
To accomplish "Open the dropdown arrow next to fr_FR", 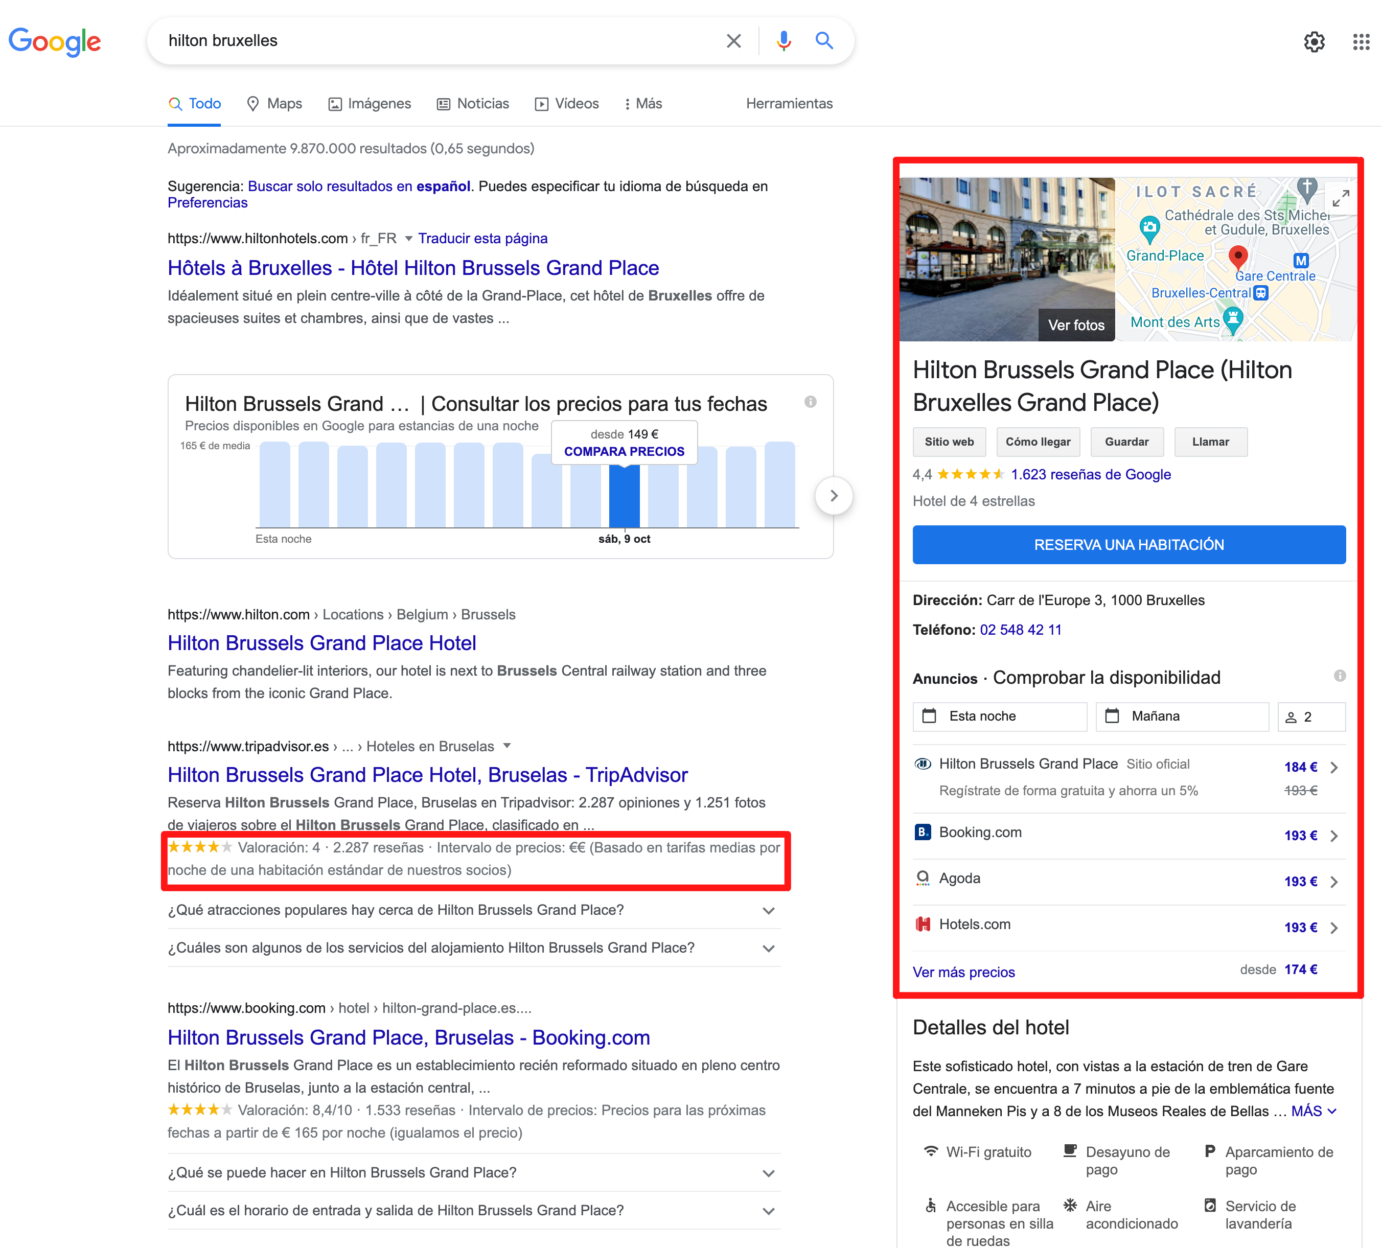I will [408, 239].
